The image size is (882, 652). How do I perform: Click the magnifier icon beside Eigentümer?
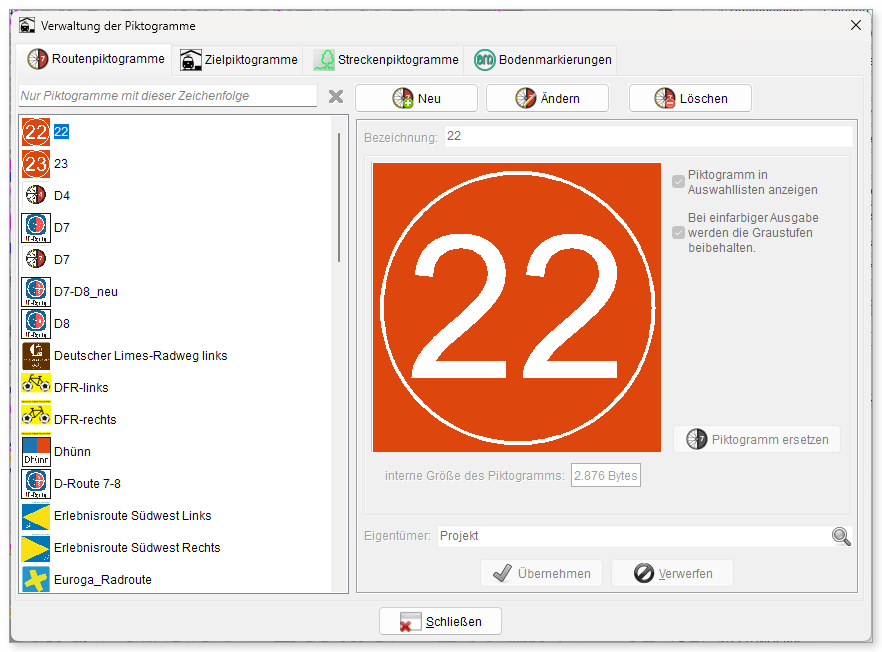click(x=841, y=536)
